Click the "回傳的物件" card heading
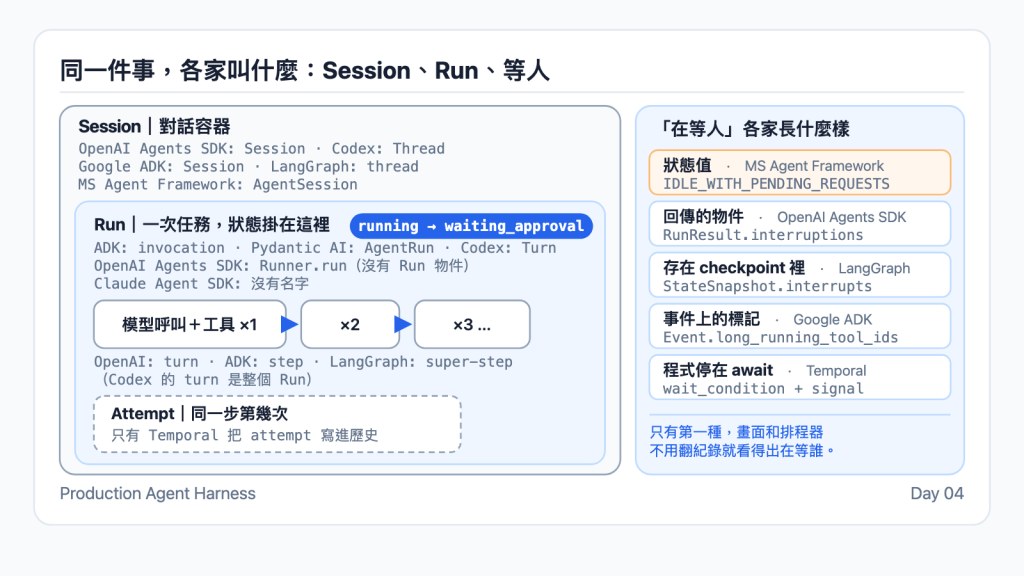This screenshot has width=1024, height=576. click(x=703, y=216)
